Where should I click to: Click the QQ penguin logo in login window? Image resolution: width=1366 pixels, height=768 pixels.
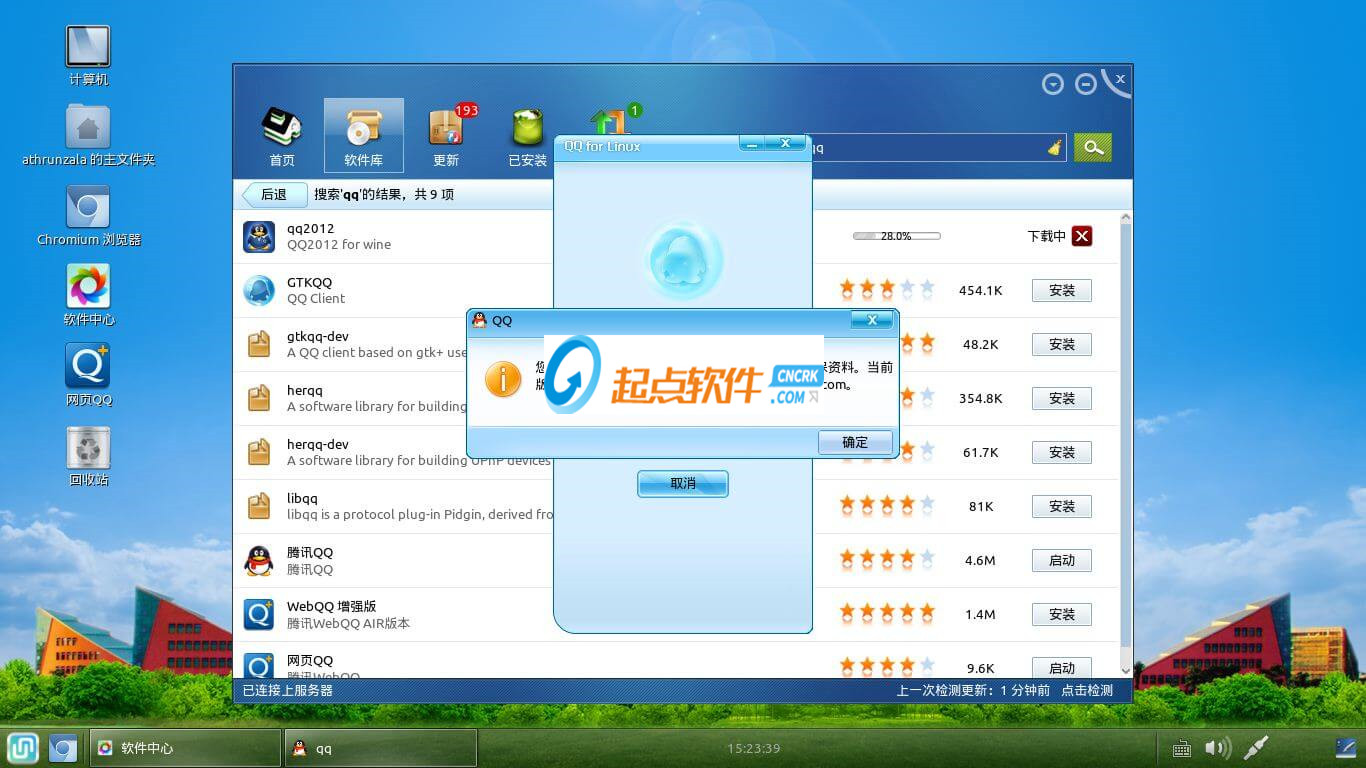click(683, 261)
